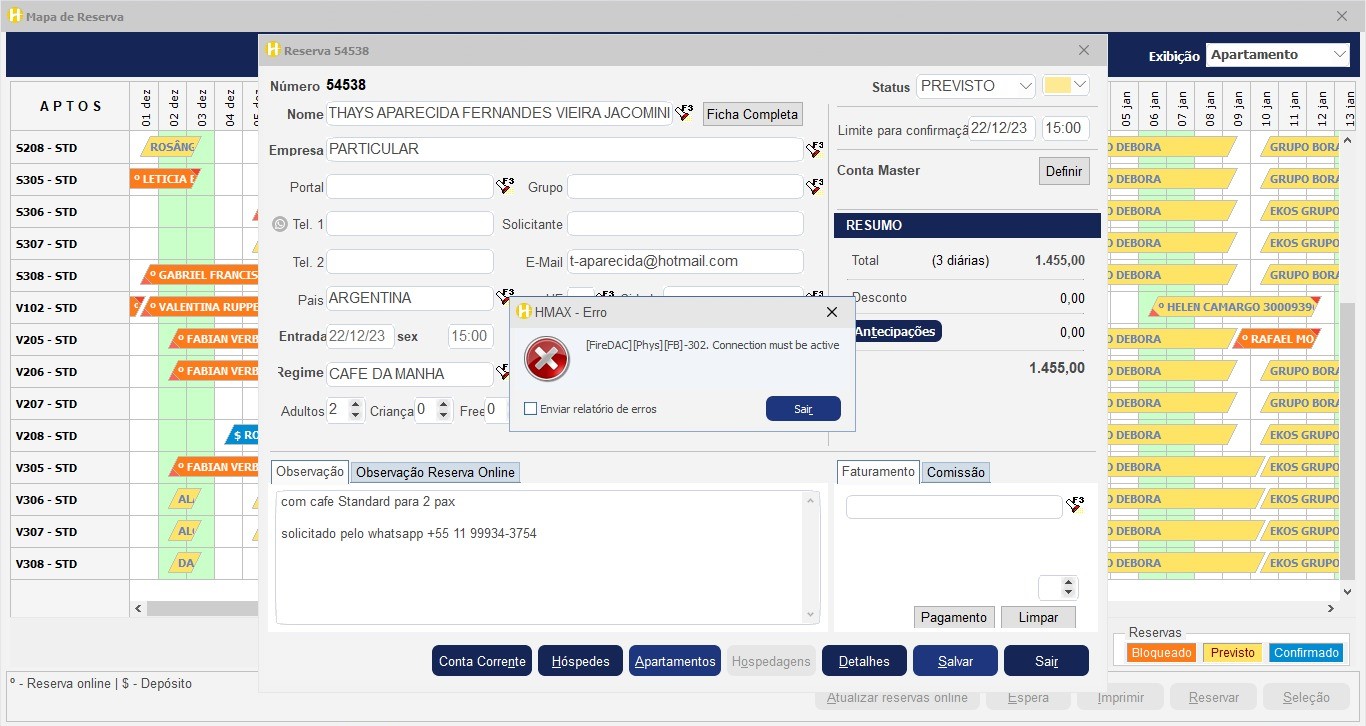The height and width of the screenshot is (726, 1366).
Task: Close the HMAX - Erro dialog
Action: click(831, 312)
